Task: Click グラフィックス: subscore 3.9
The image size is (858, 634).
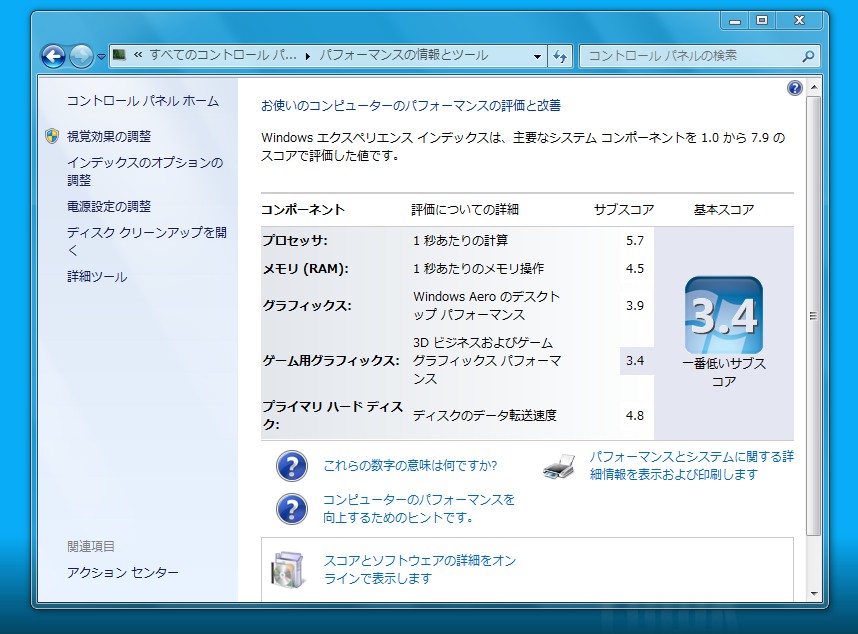Action: 635,306
